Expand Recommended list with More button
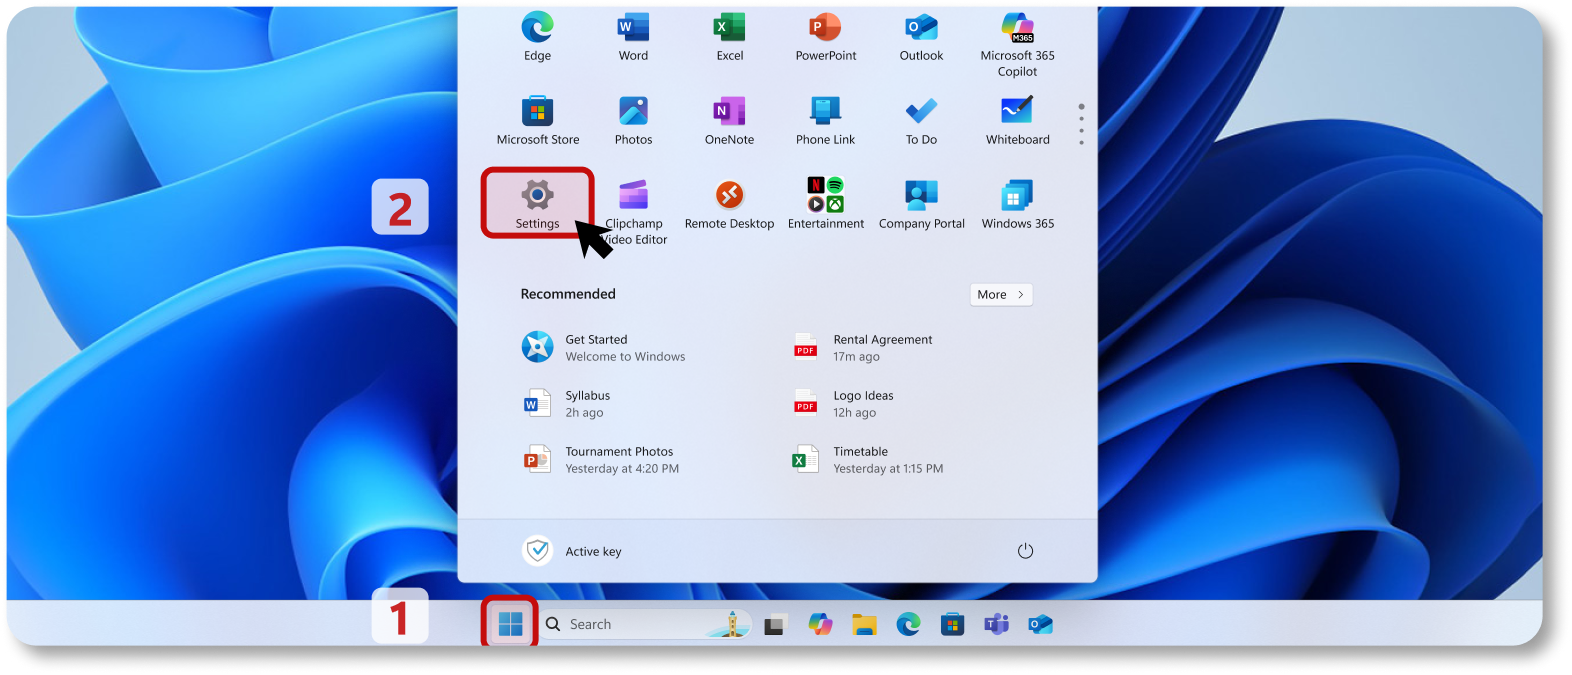 pos(1001,295)
